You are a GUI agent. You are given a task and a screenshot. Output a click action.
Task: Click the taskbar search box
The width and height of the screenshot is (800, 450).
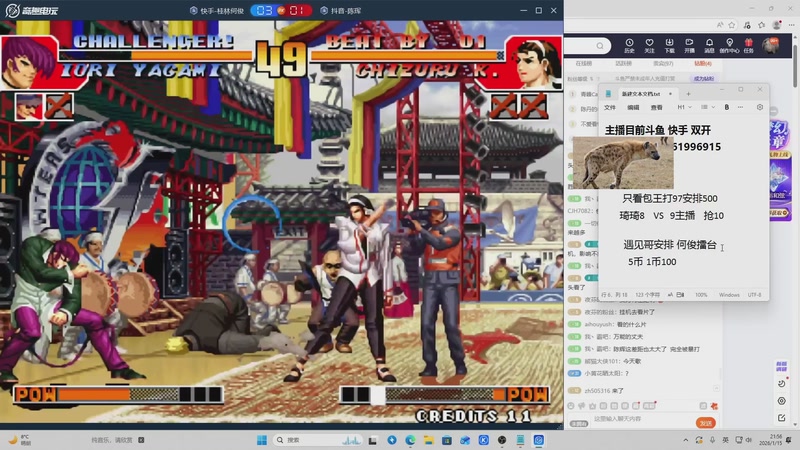click(x=318, y=440)
